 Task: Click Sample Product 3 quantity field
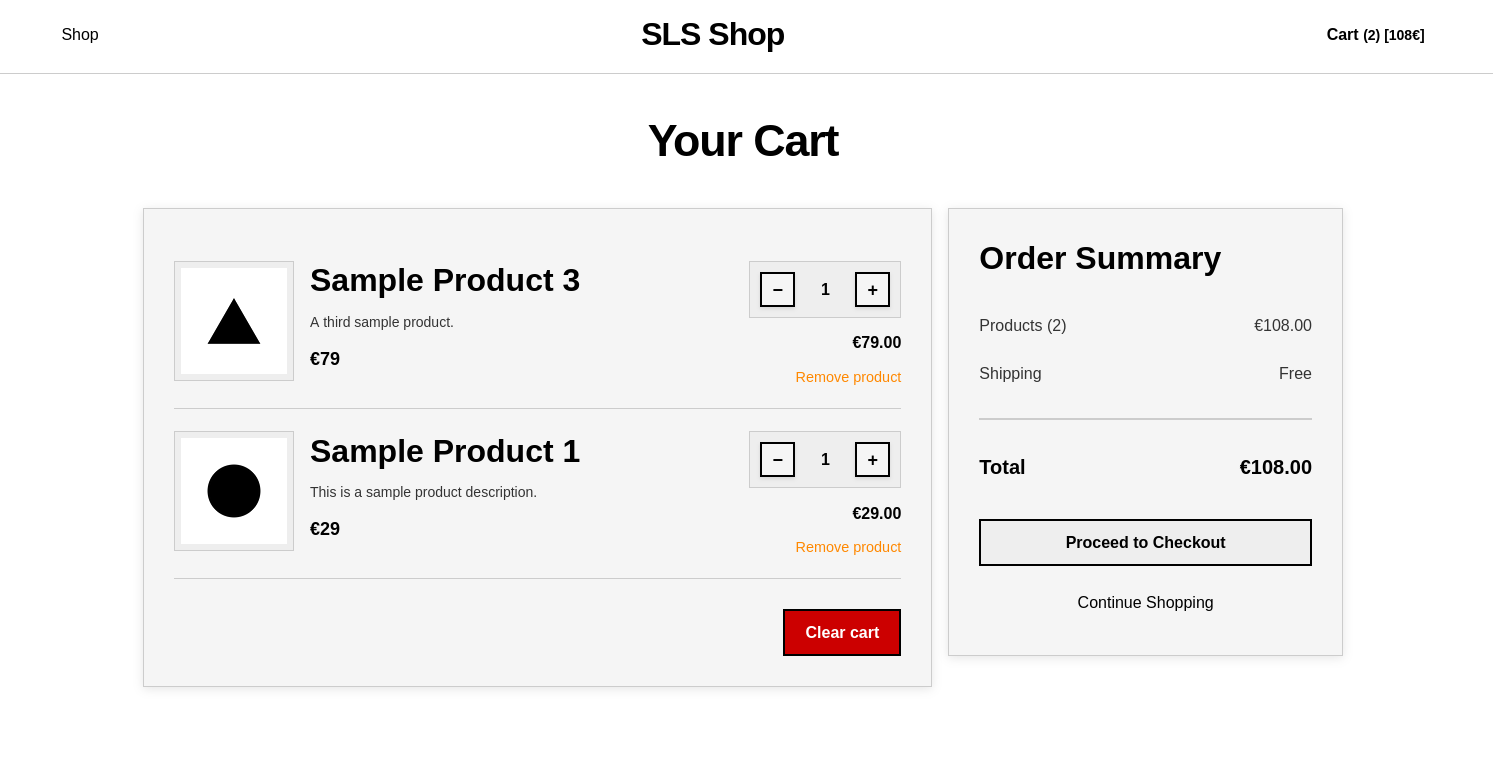pyautogui.click(x=825, y=289)
